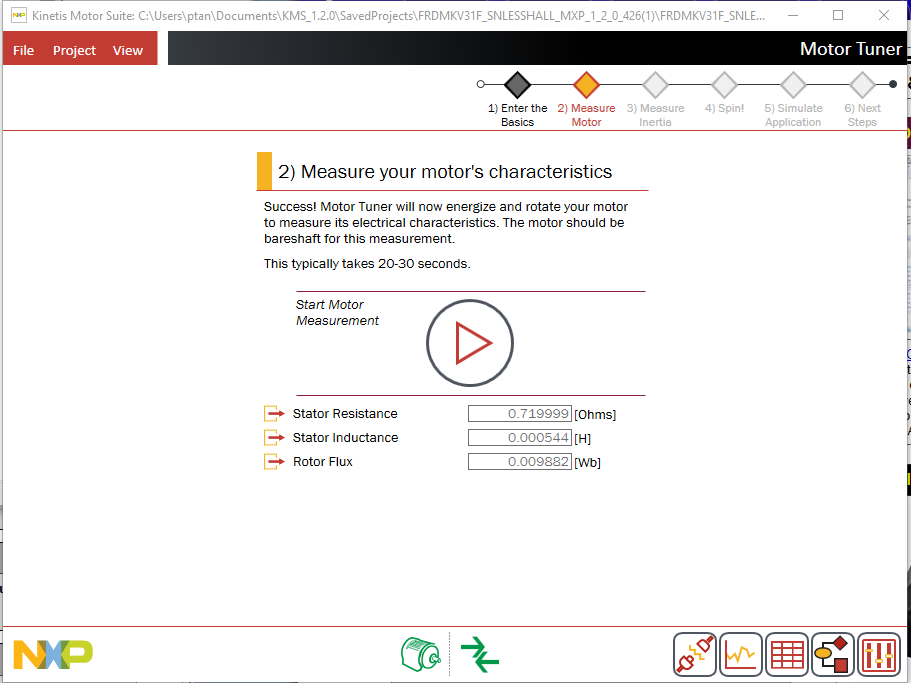Open the File menu
Screen dimensions: 911x683
[x=23, y=51]
